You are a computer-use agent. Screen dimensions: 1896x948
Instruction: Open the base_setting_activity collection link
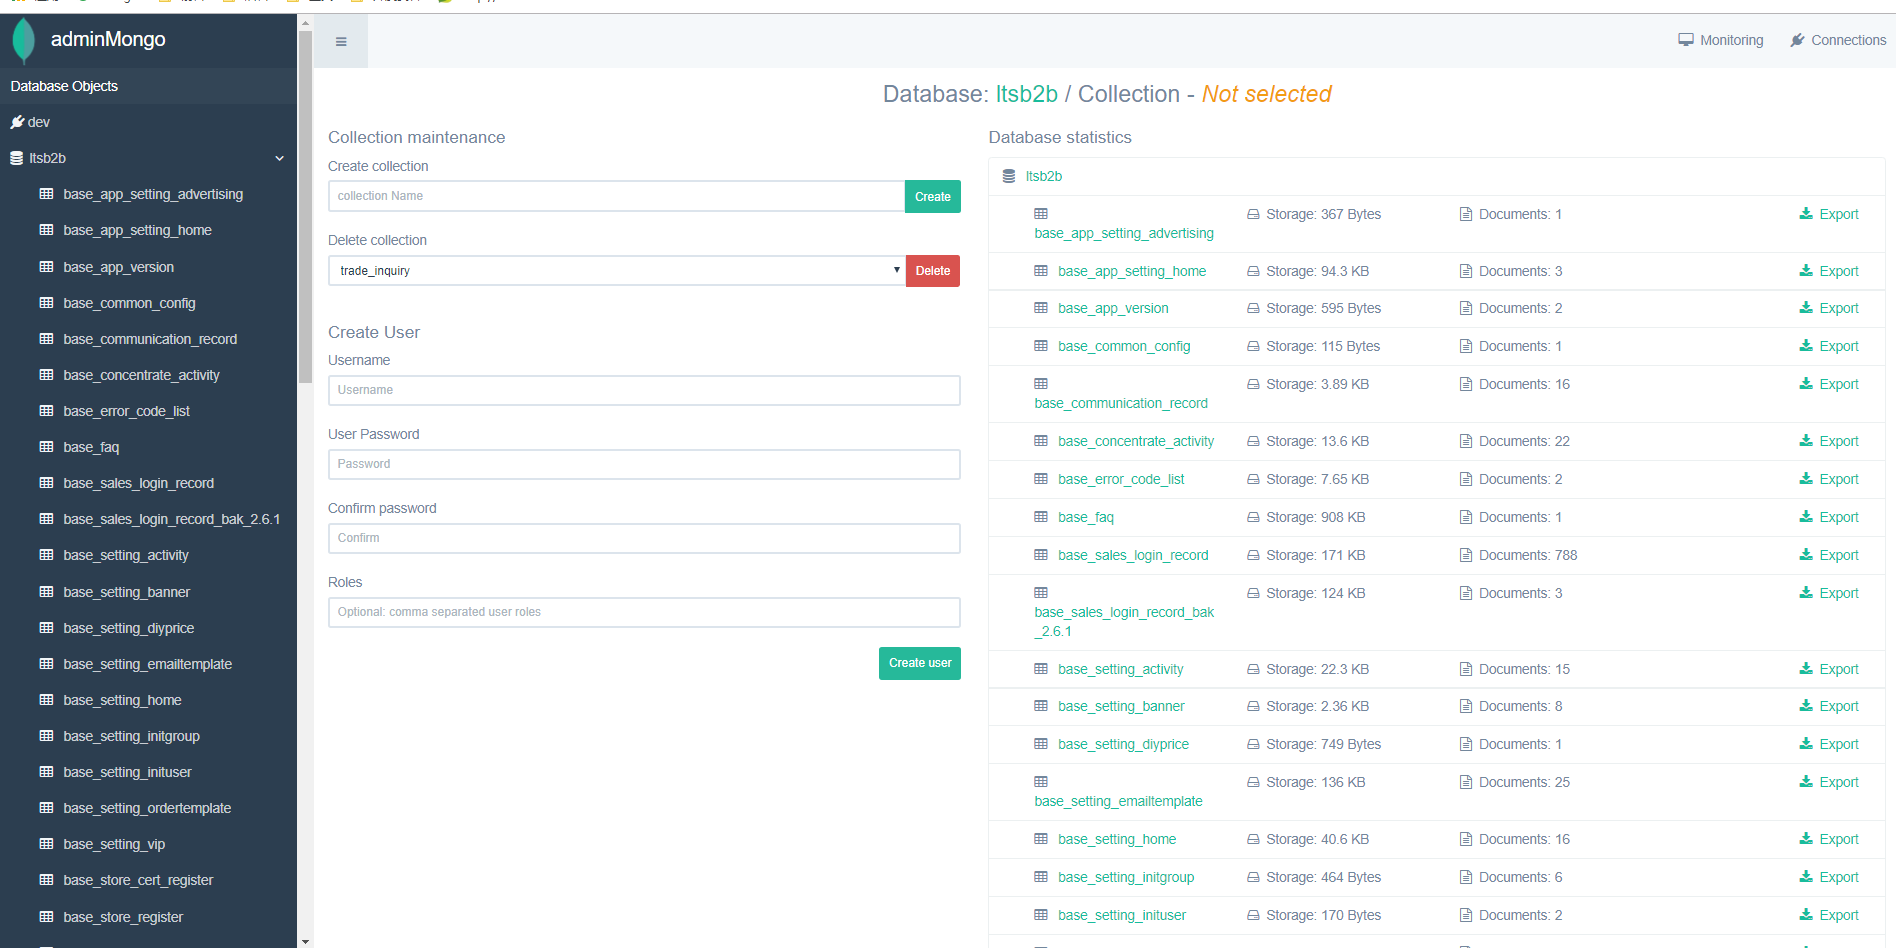[x=1120, y=669]
